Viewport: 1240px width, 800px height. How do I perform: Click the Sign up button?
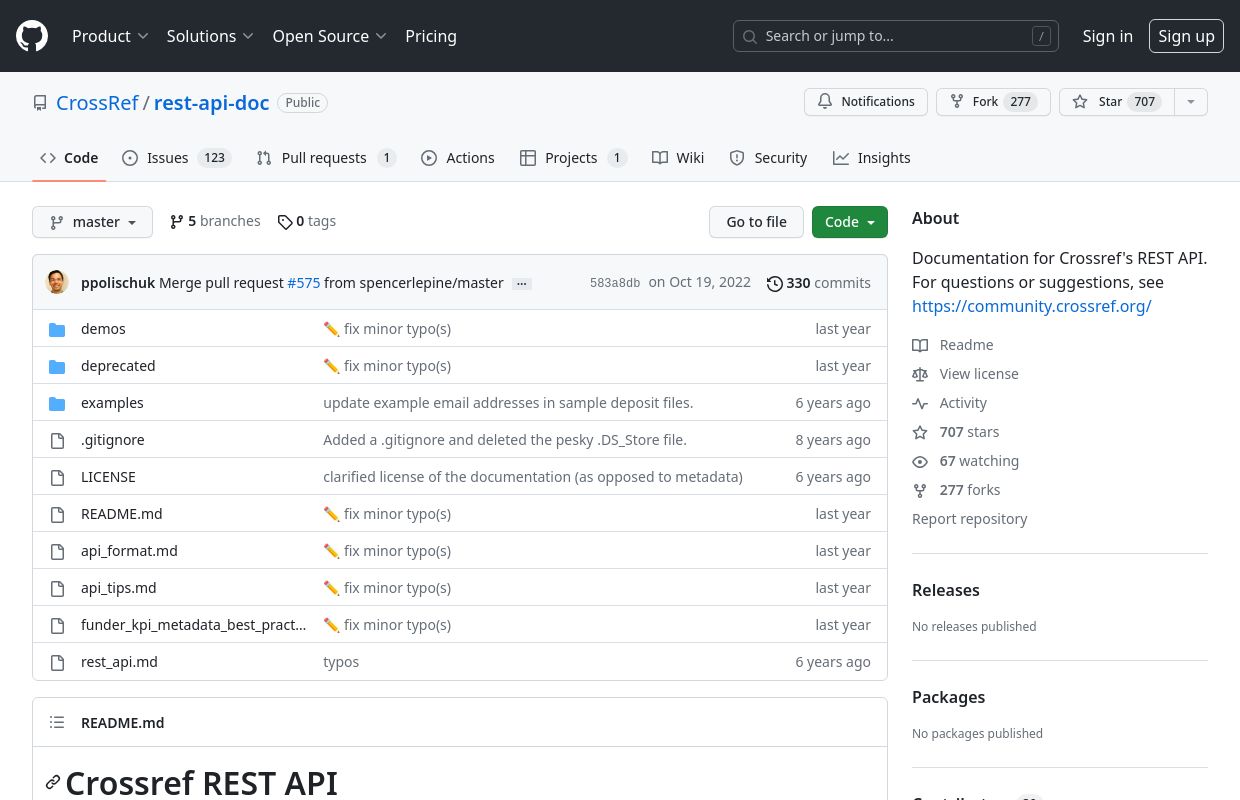[x=1186, y=36]
